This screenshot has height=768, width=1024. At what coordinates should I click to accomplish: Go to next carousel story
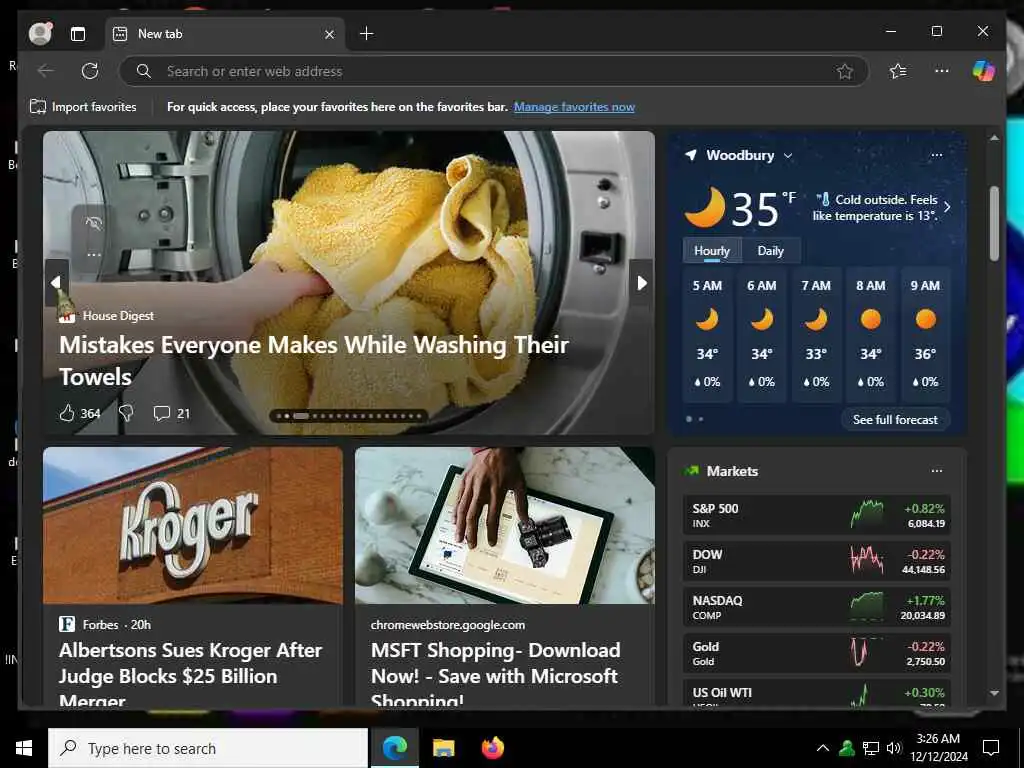[641, 282]
